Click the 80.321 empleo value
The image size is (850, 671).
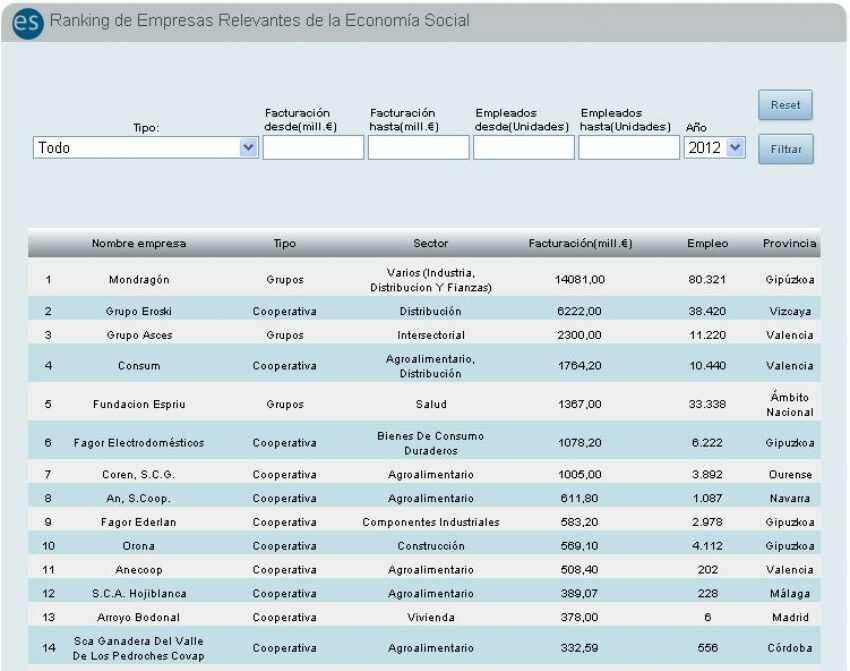707,280
